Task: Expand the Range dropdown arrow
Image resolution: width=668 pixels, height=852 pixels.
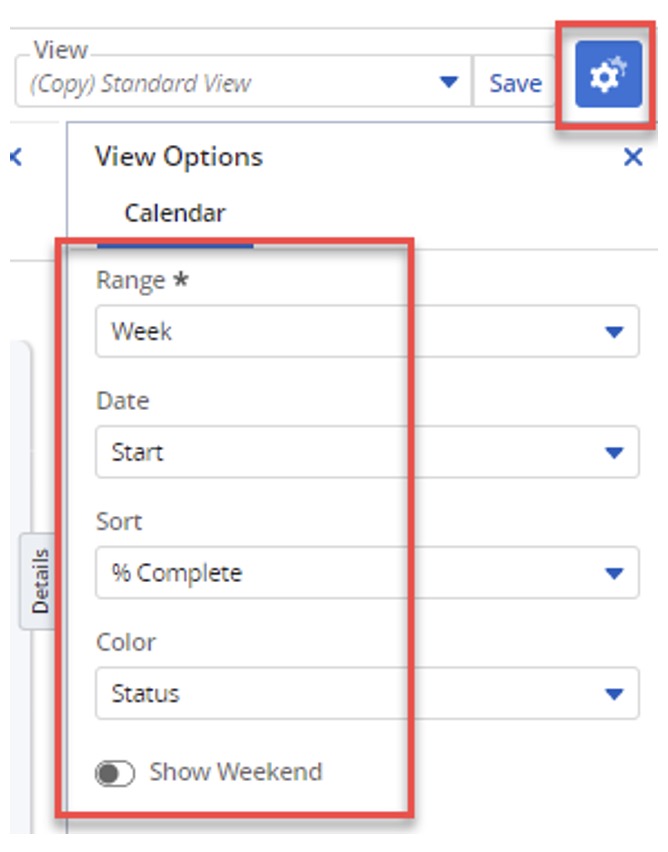Action: 614,331
